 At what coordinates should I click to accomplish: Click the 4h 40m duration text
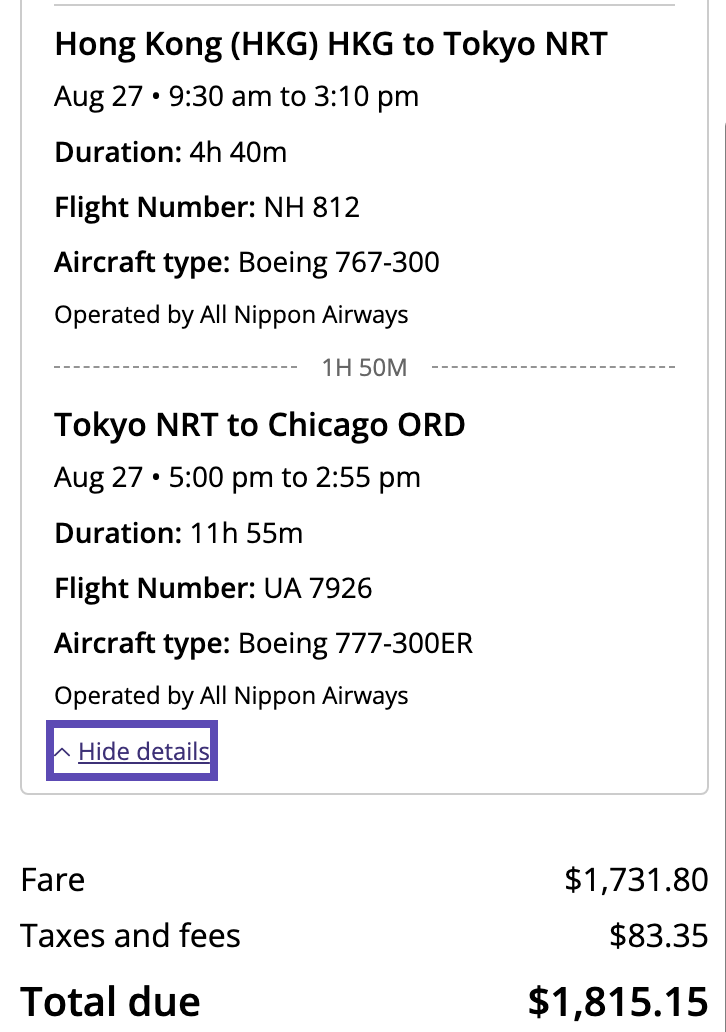[x=238, y=153]
